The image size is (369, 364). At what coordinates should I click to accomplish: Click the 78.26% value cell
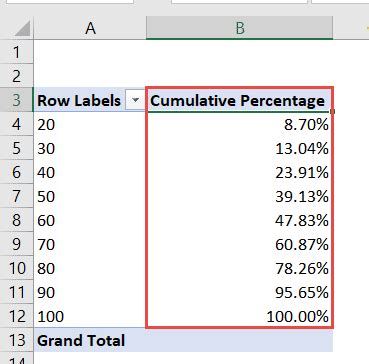tap(239, 268)
